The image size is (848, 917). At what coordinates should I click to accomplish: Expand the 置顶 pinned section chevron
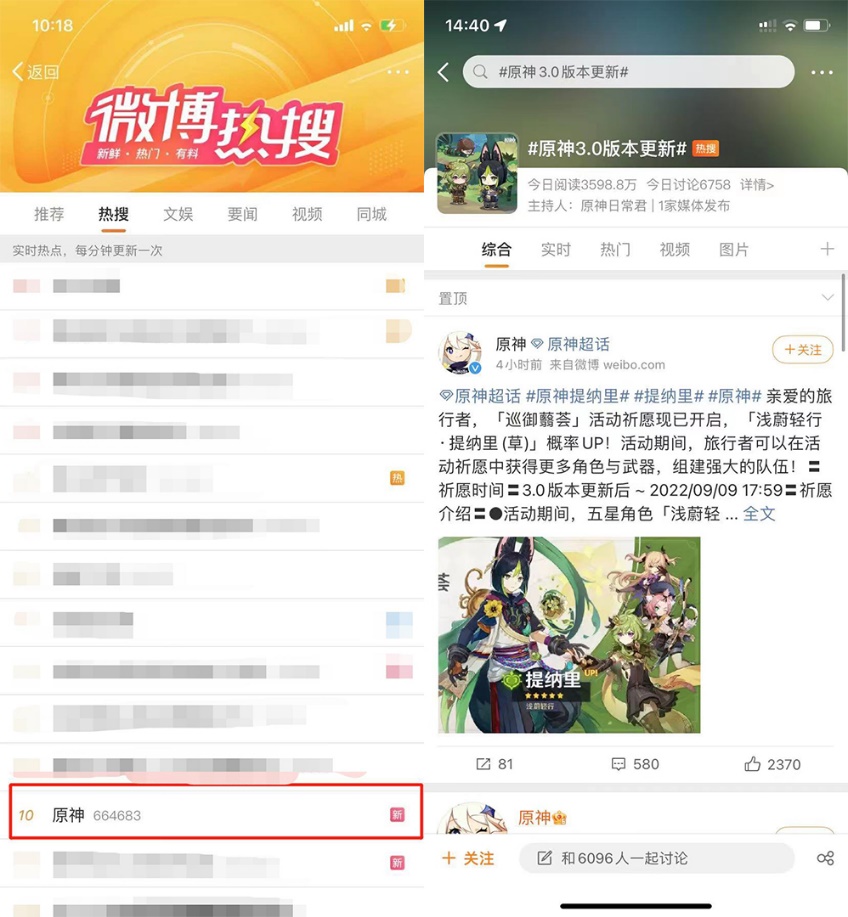coord(827,298)
